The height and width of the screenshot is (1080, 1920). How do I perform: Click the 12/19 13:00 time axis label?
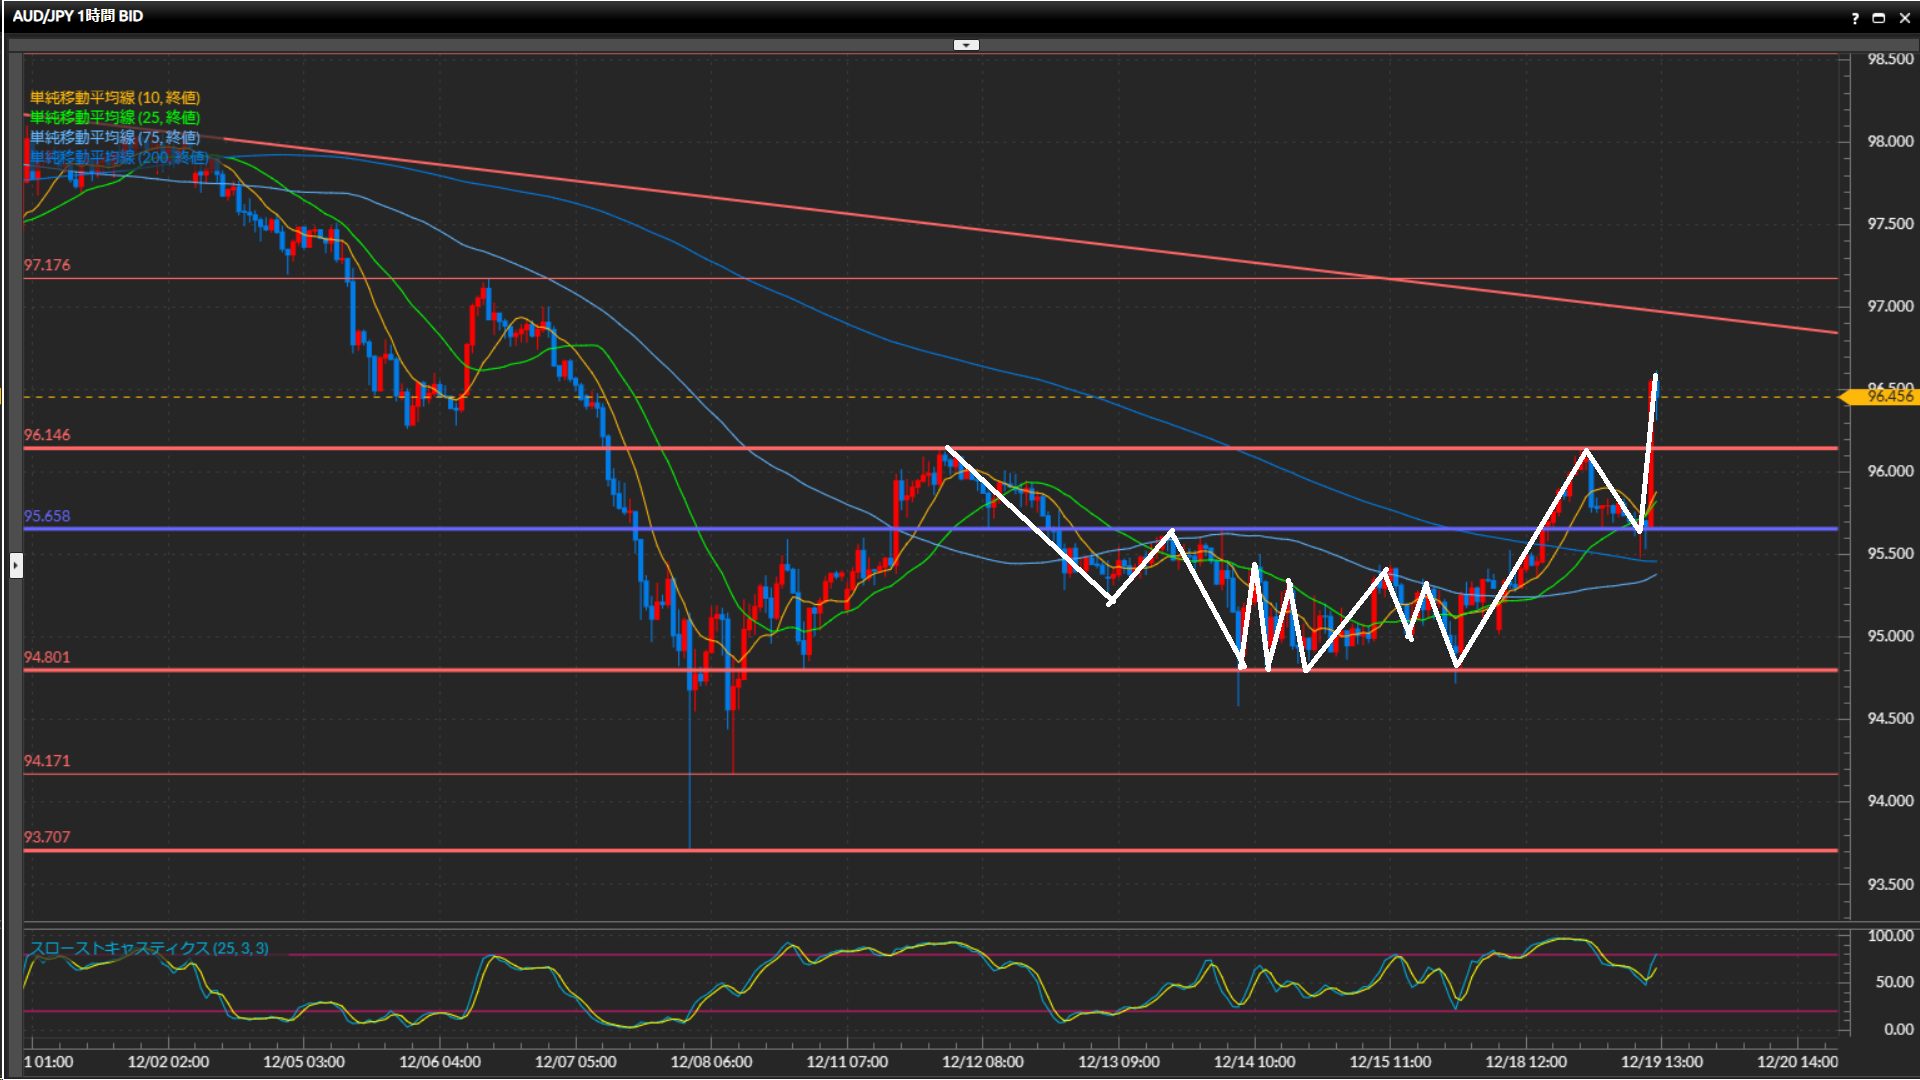1661,1062
